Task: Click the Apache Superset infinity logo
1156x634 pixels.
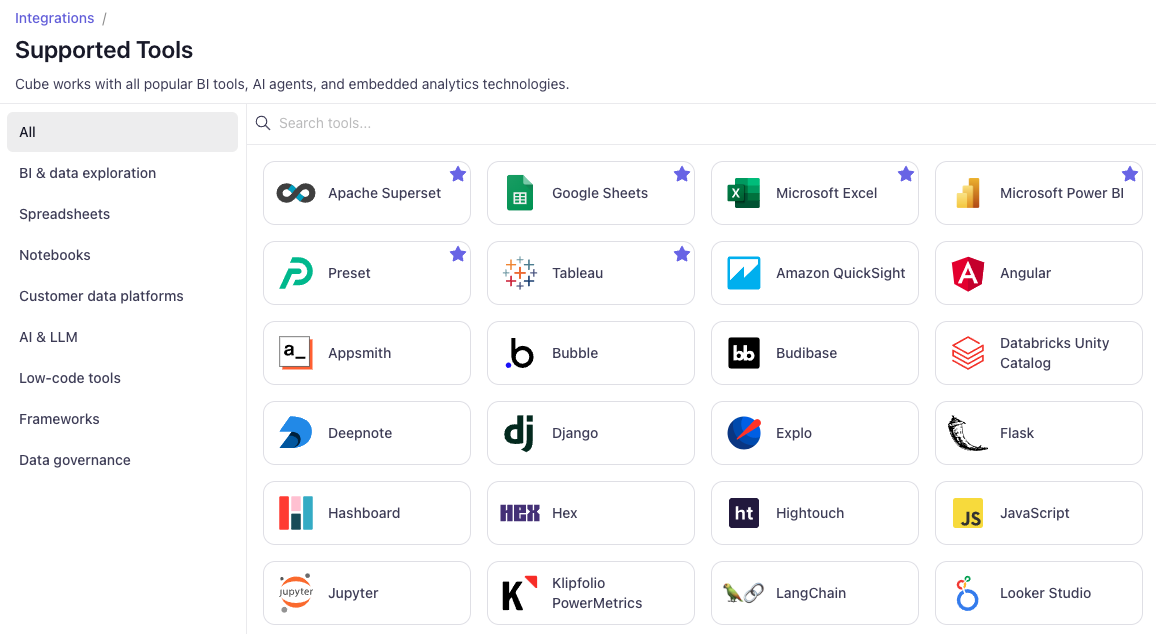Action: click(296, 193)
